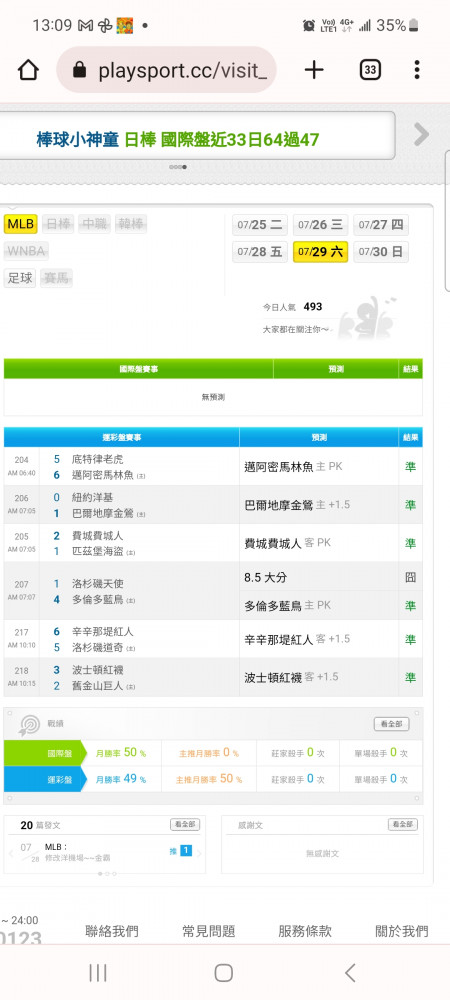Tap Android recent apps button
Image resolution: width=450 pixels, height=1000 pixels.
98,973
